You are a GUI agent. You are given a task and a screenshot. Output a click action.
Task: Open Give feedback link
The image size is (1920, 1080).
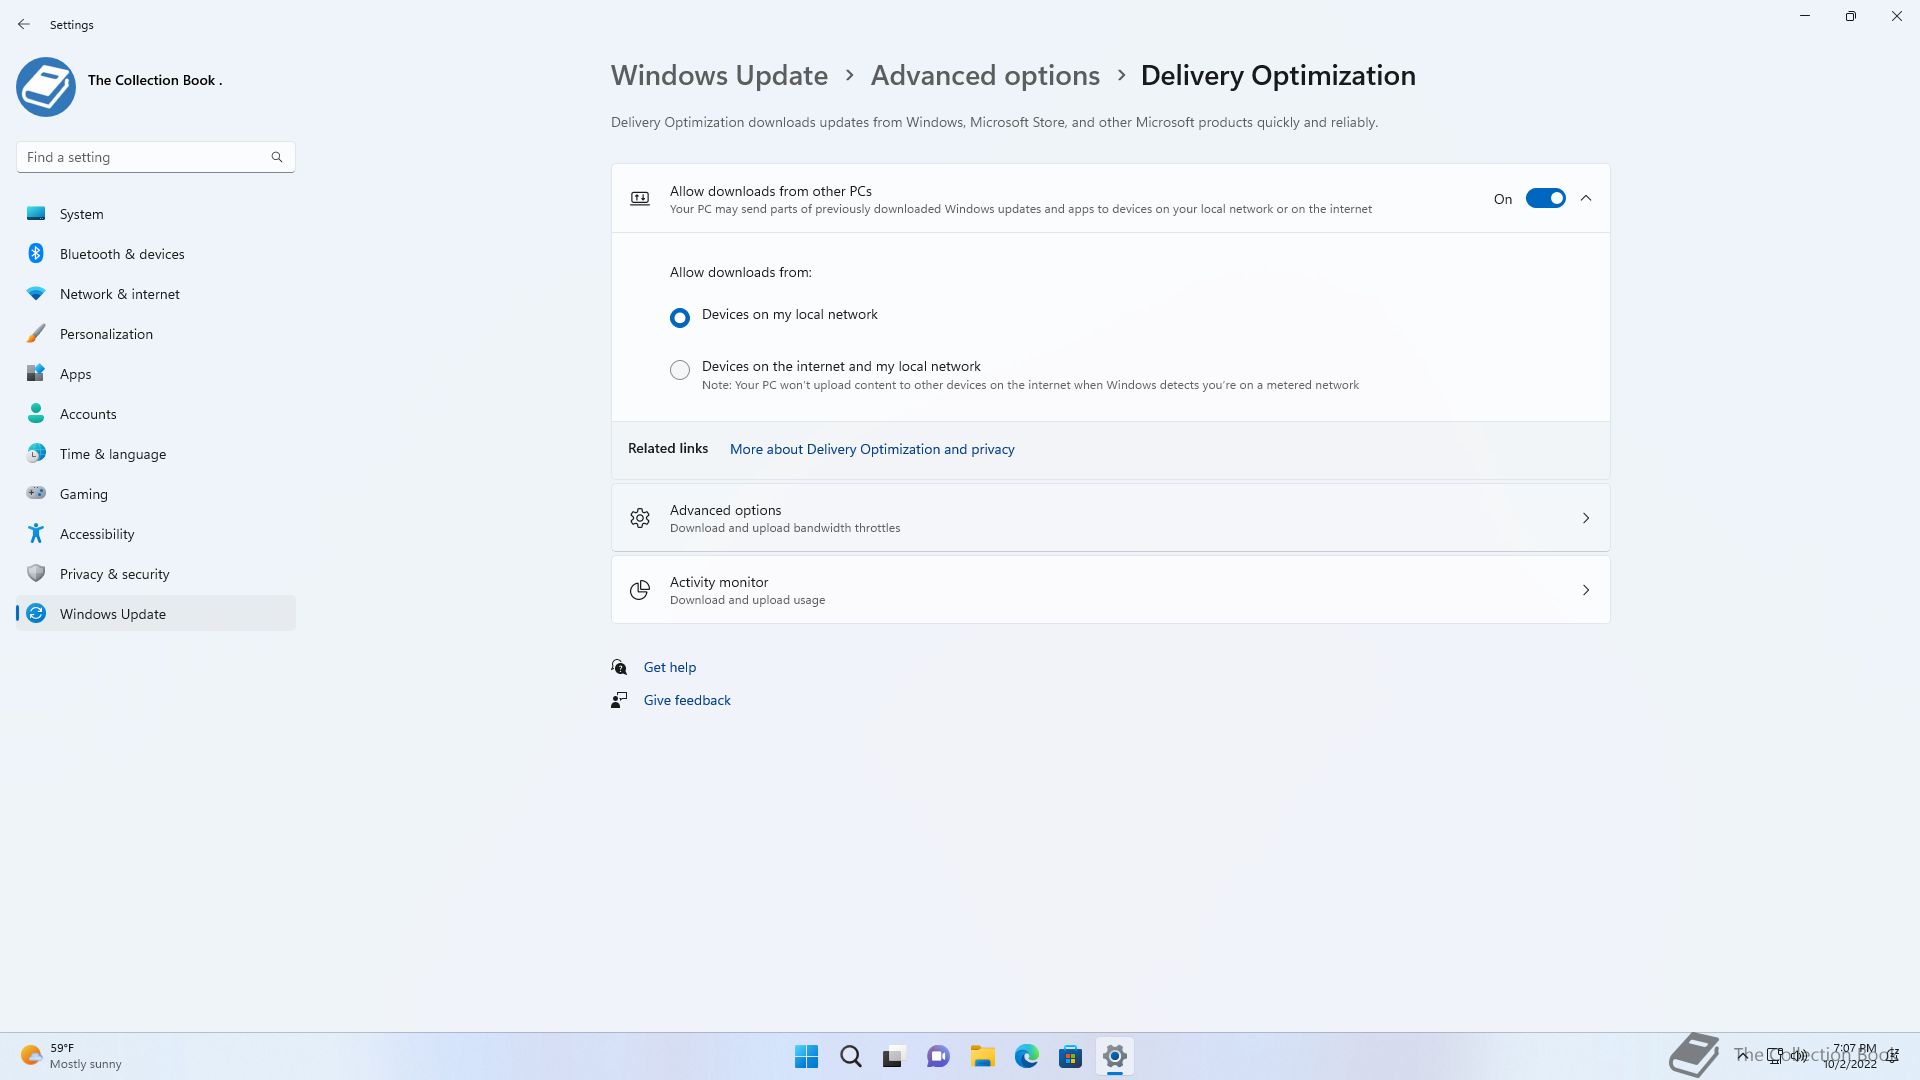pos(687,700)
